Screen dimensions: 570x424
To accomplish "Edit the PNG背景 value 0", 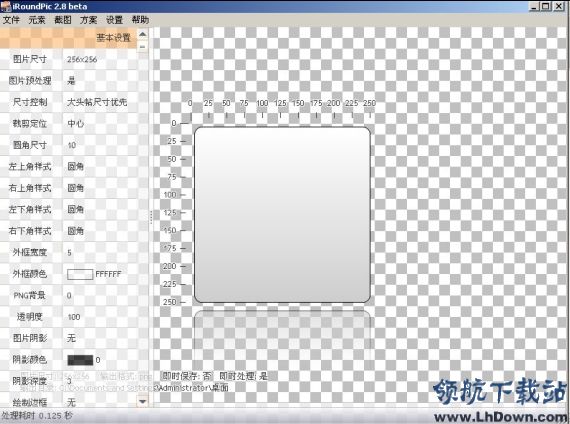I will click(69, 296).
